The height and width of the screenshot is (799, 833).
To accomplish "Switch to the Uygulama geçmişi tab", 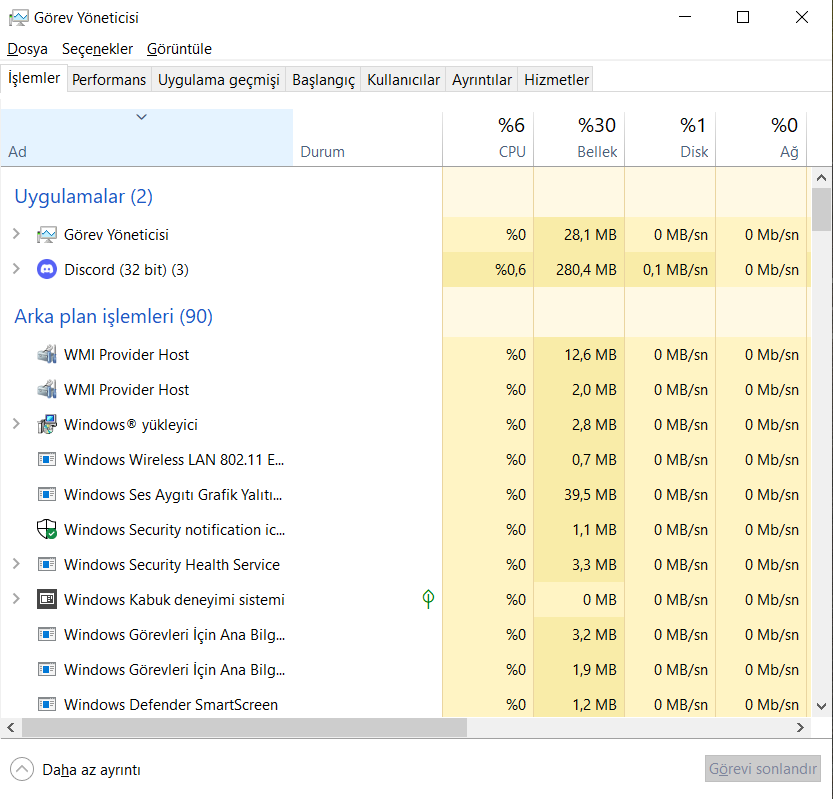I will tap(218, 80).
